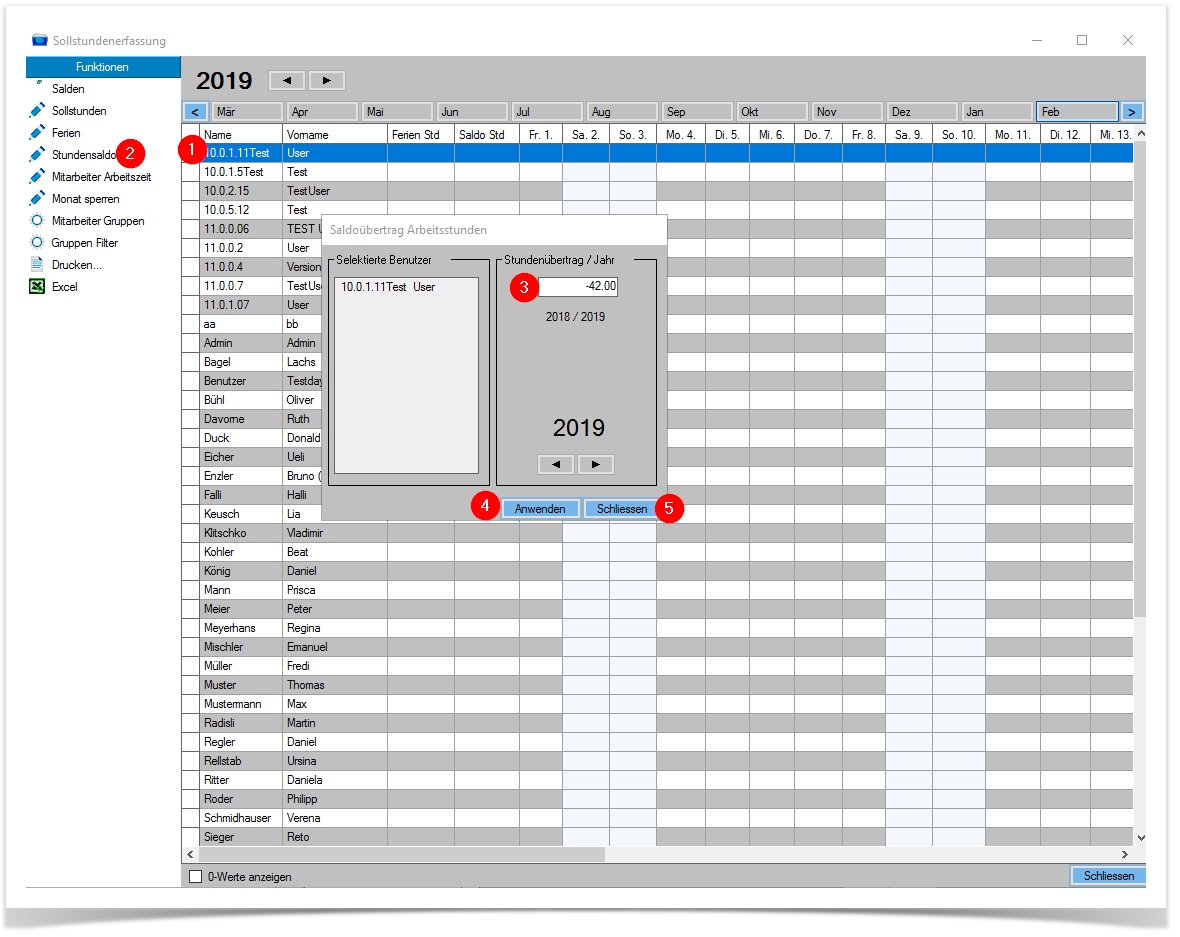The width and height of the screenshot is (1180, 937).
Task: Click the Drucken document icon
Action: [x=37, y=264]
